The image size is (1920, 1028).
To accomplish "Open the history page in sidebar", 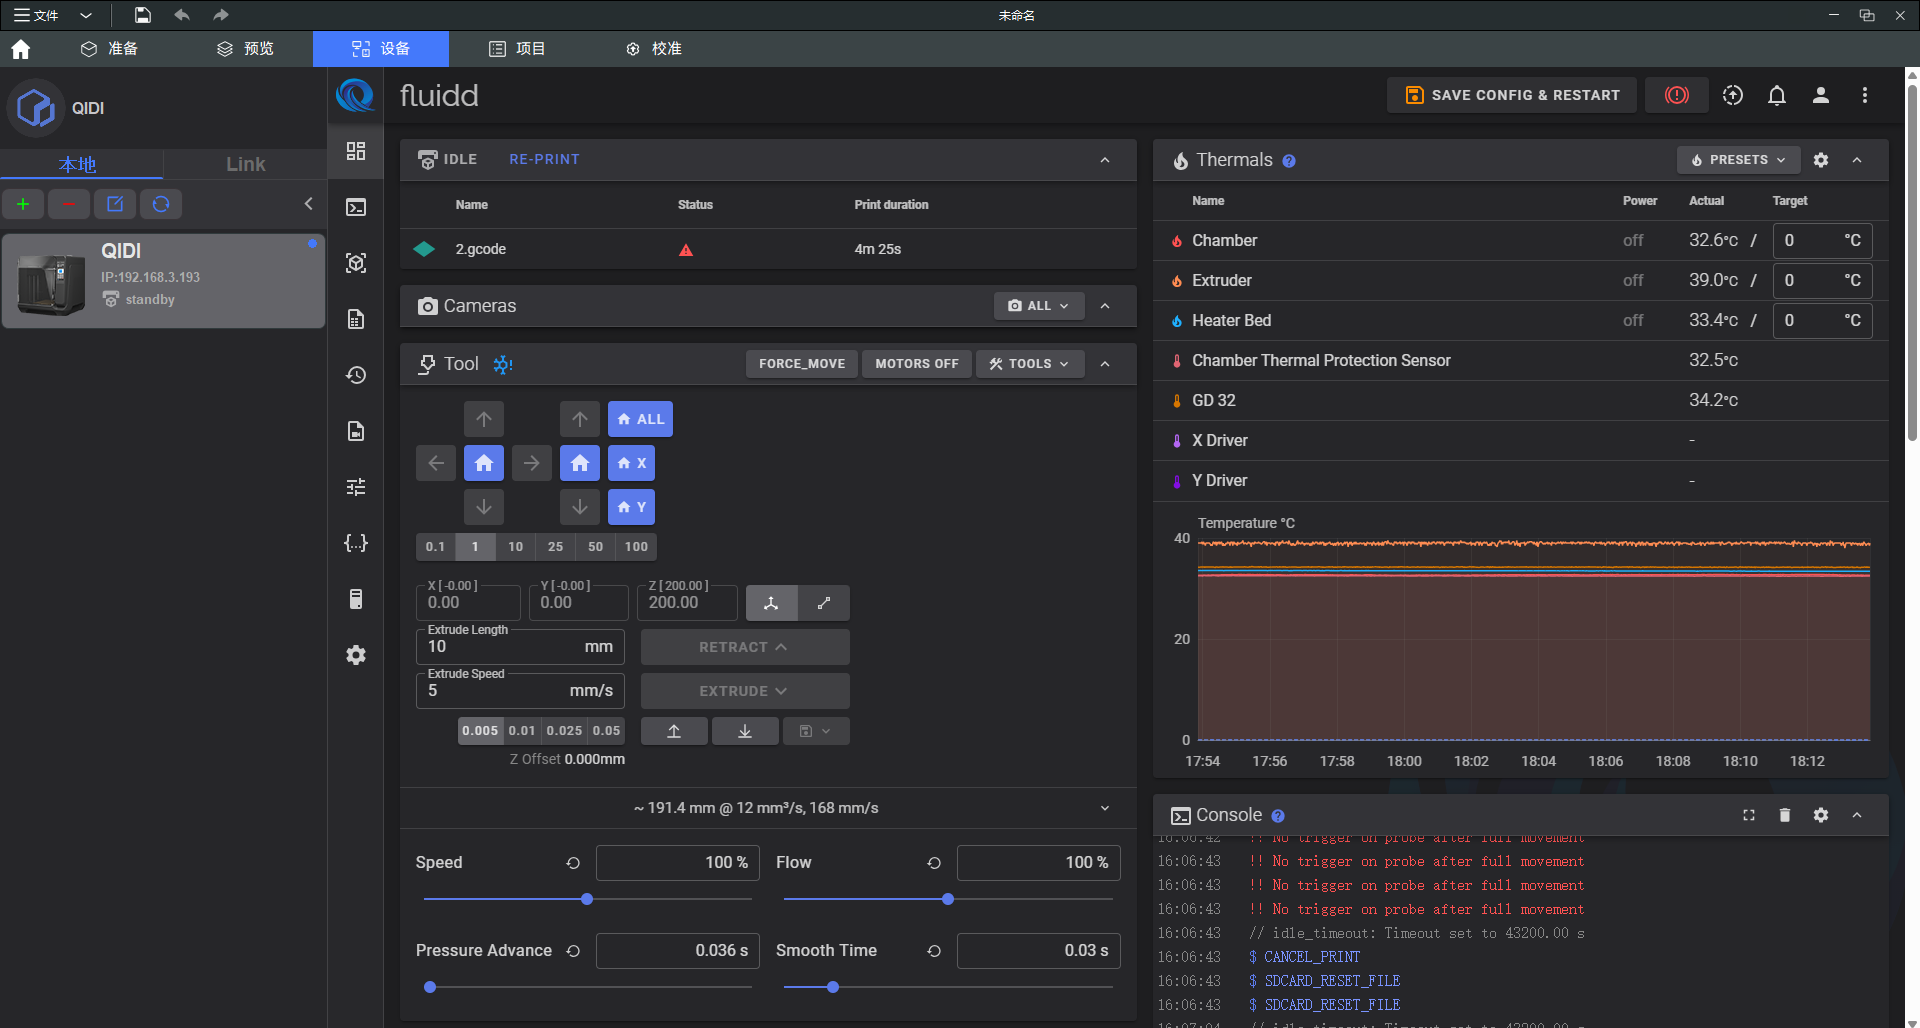I will pos(356,375).
